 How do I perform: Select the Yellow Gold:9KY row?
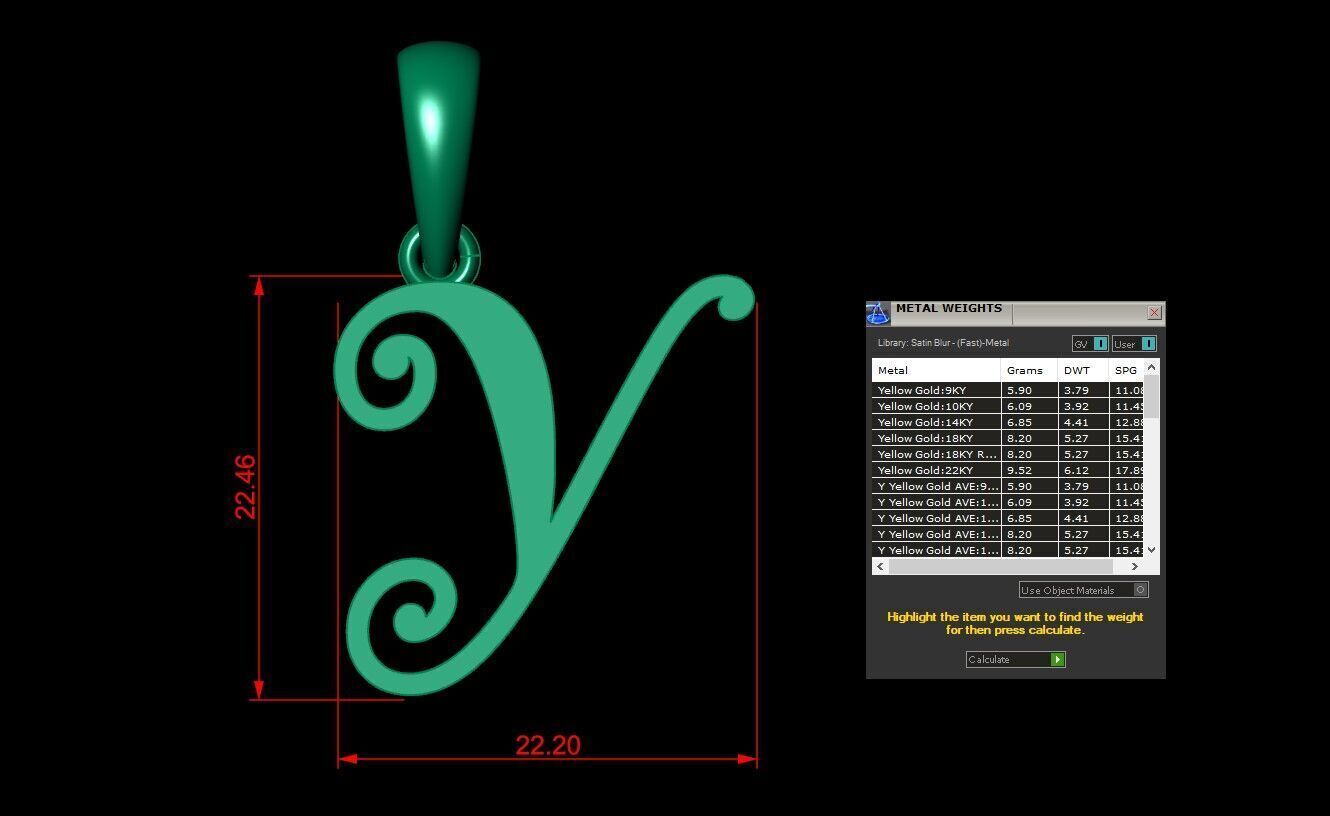[1008, 390]
